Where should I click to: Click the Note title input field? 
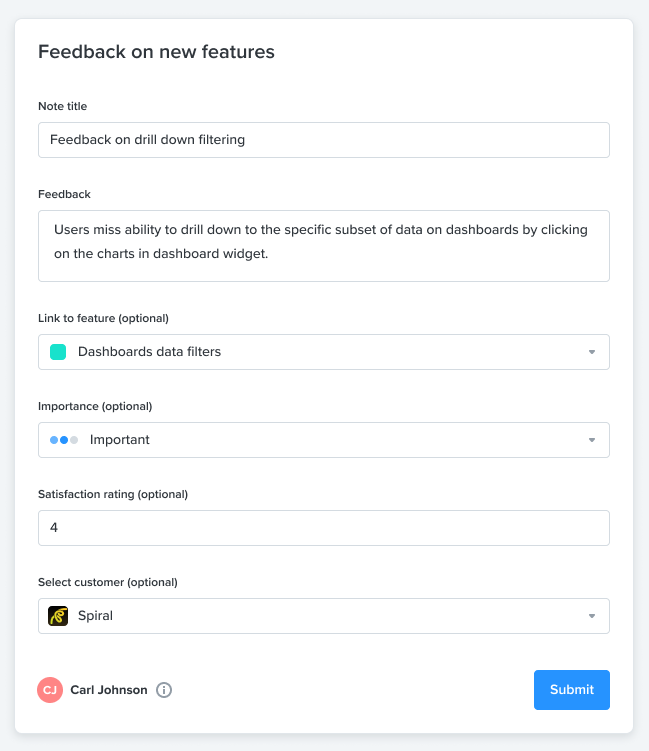click(324, 140)
